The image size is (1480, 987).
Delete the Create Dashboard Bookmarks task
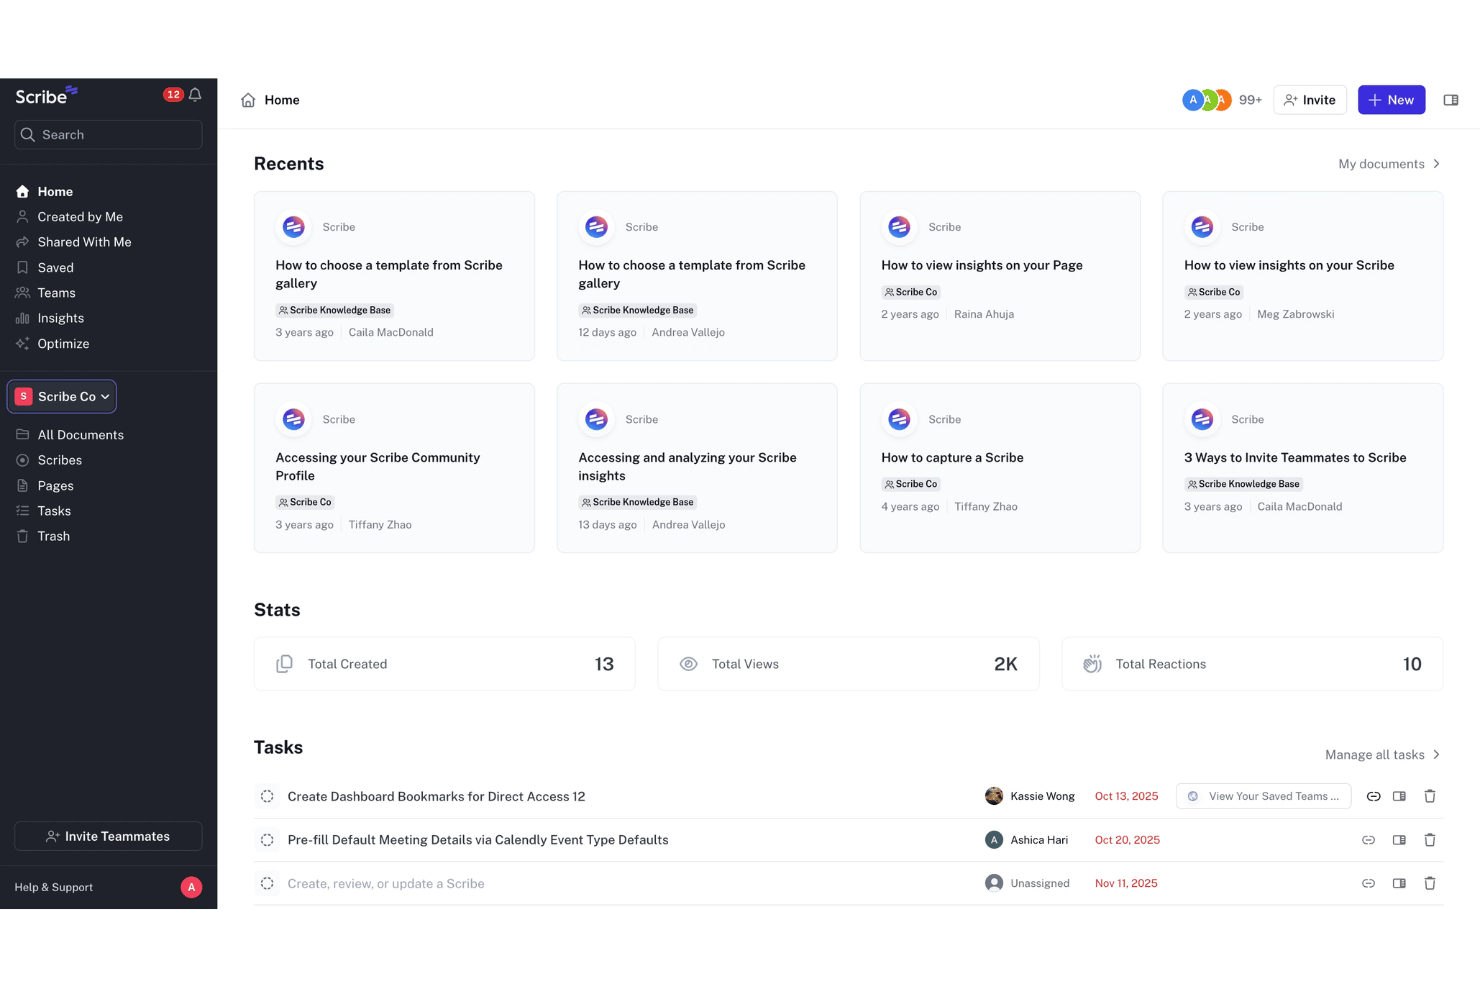click(x=1430, y=797)
